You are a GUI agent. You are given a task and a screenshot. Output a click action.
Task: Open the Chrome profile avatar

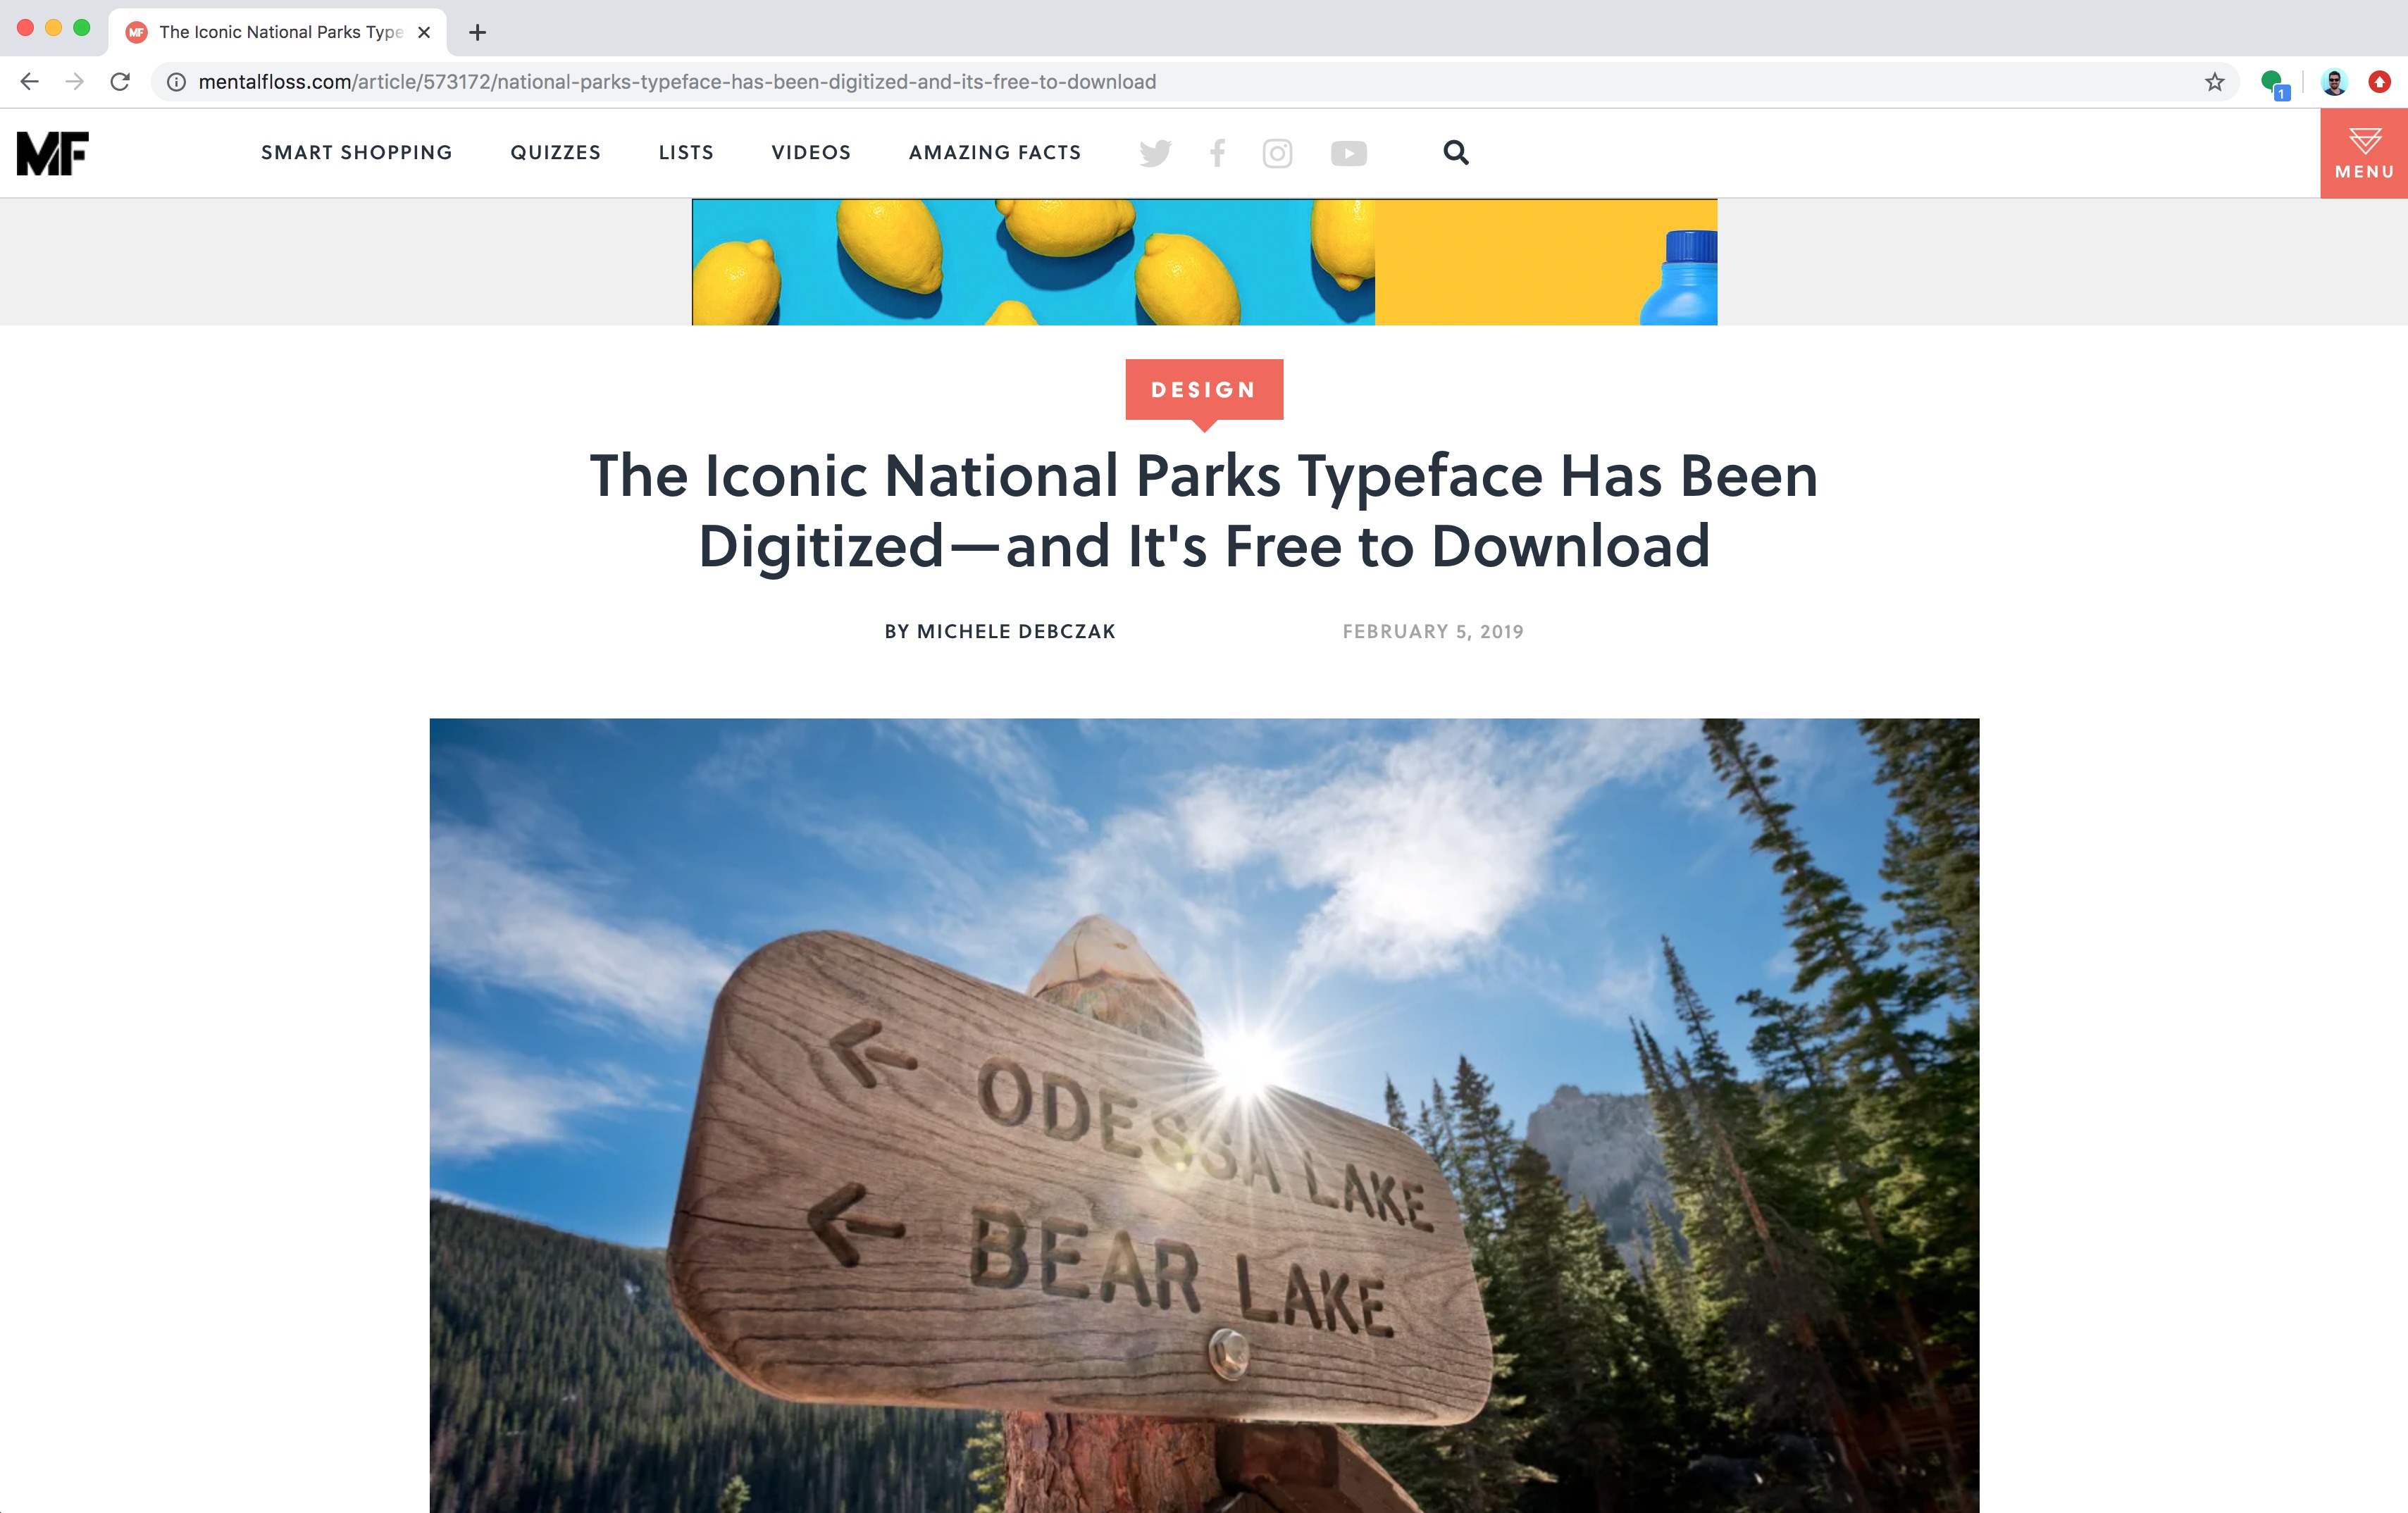pyautogui.click(x=2334, y=82)
